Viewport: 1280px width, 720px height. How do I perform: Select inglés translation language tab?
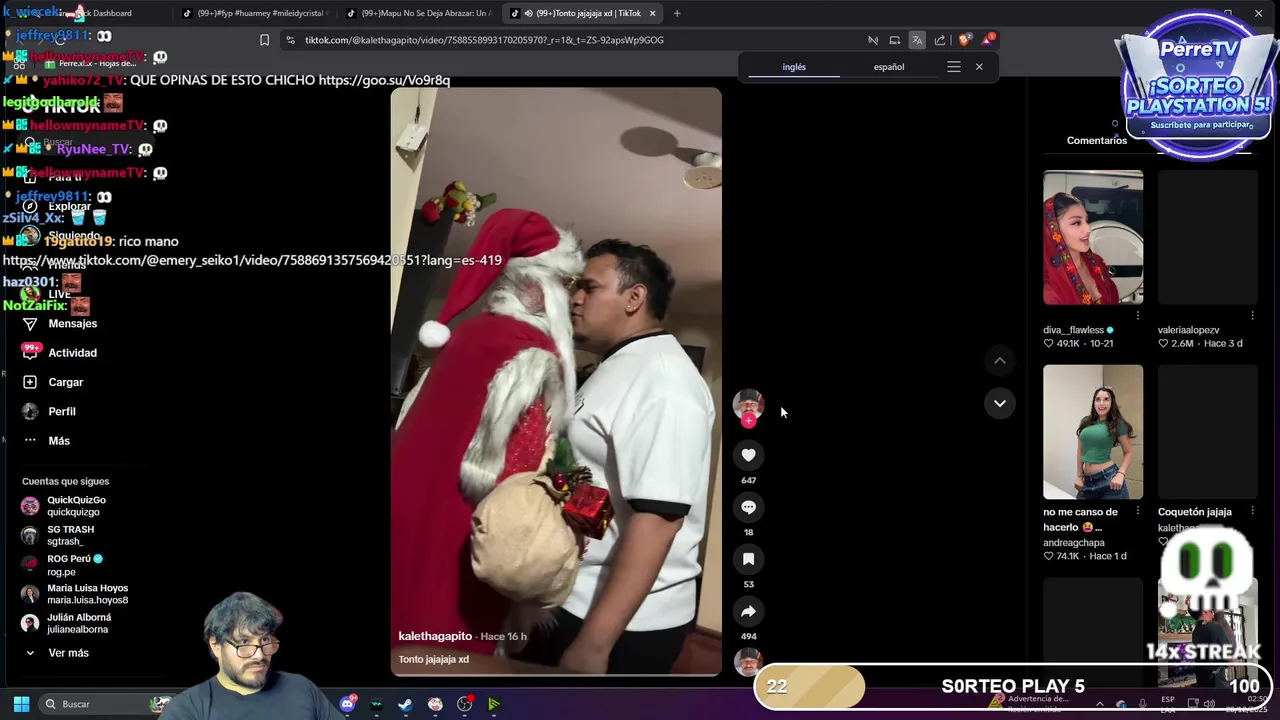pyautogui.click(x=794, y=67)
